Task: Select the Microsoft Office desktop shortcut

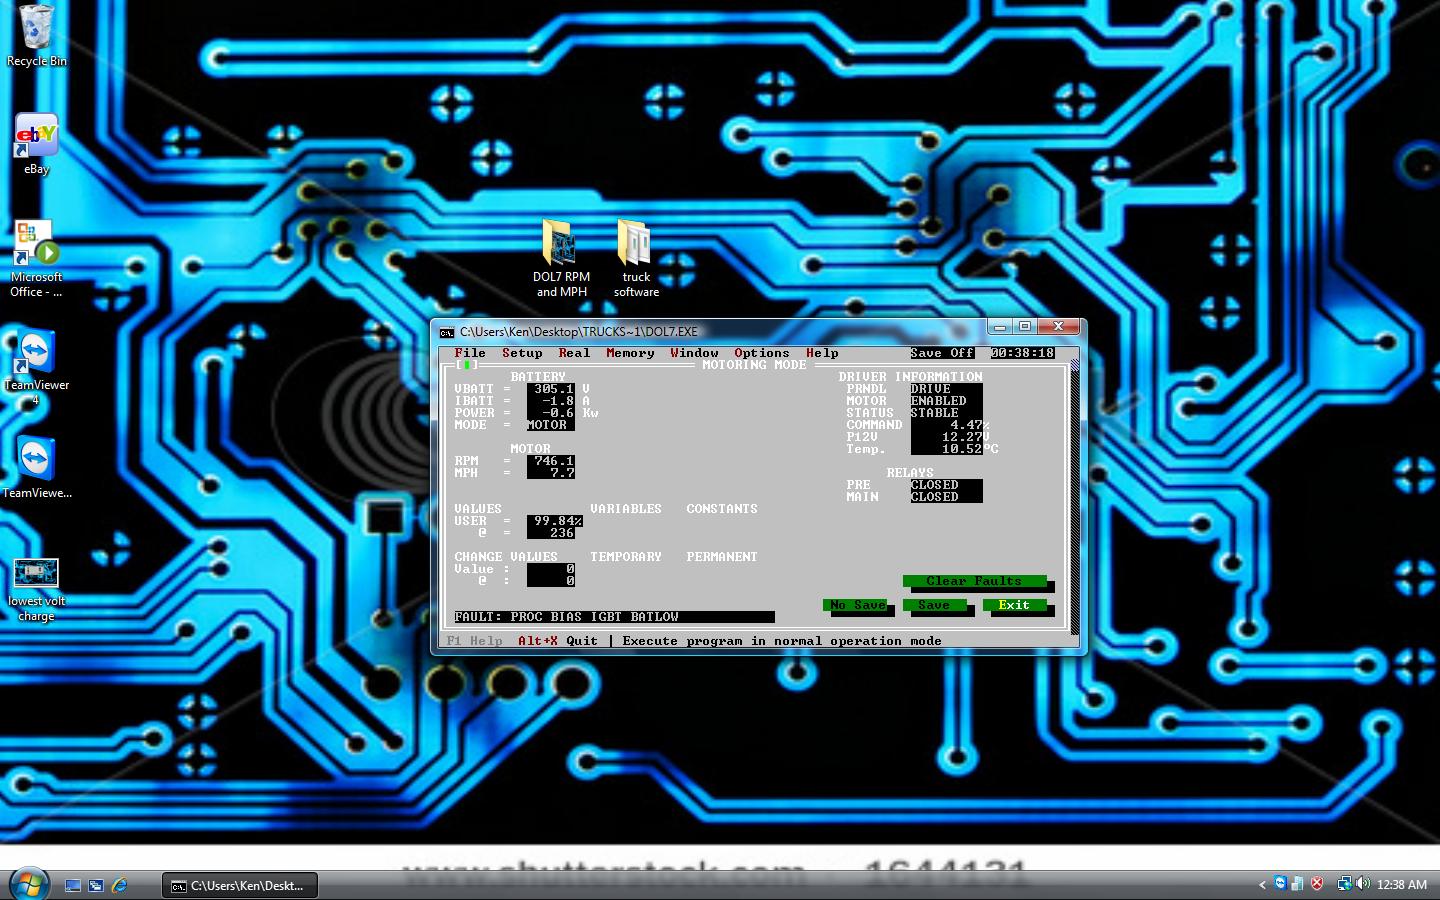Action: coord(36,259)
